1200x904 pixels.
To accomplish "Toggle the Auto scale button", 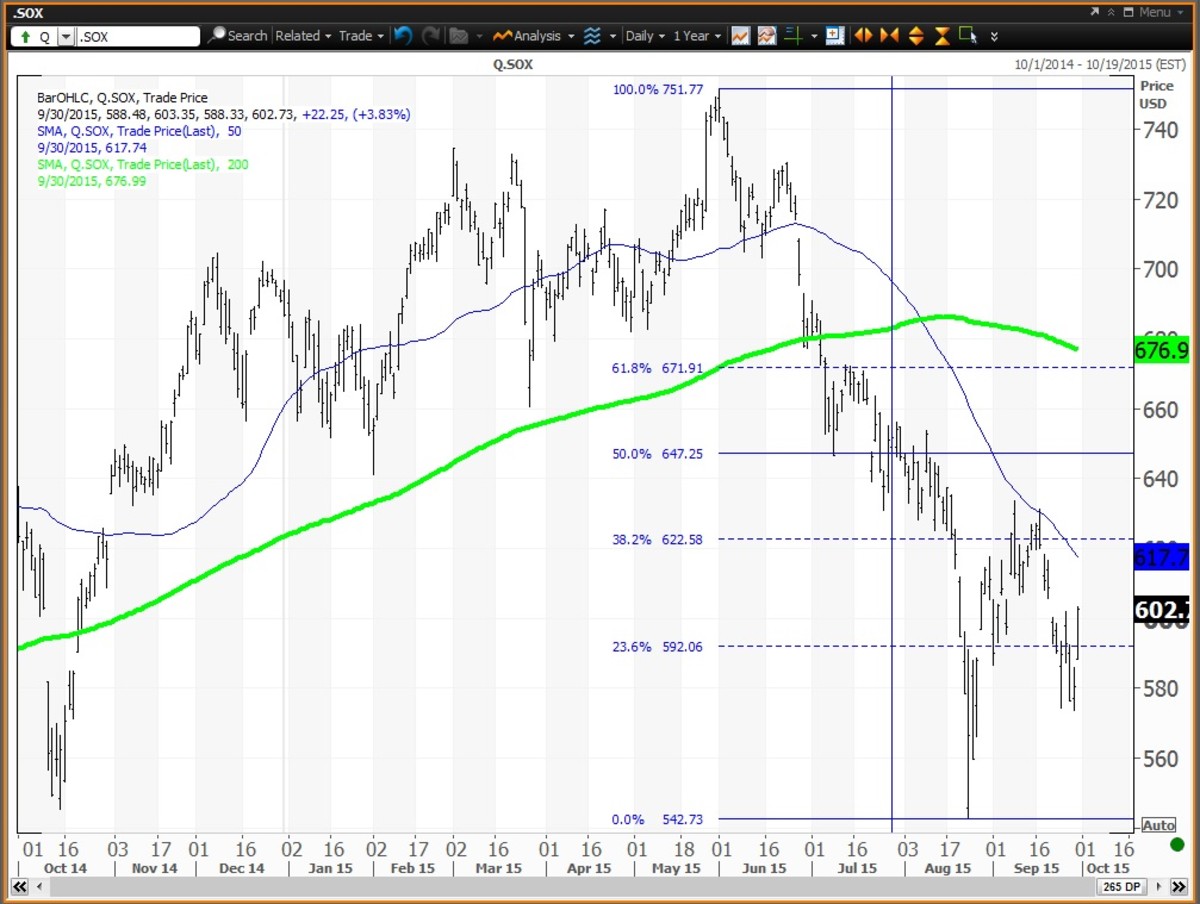I will click(1157, 825).
